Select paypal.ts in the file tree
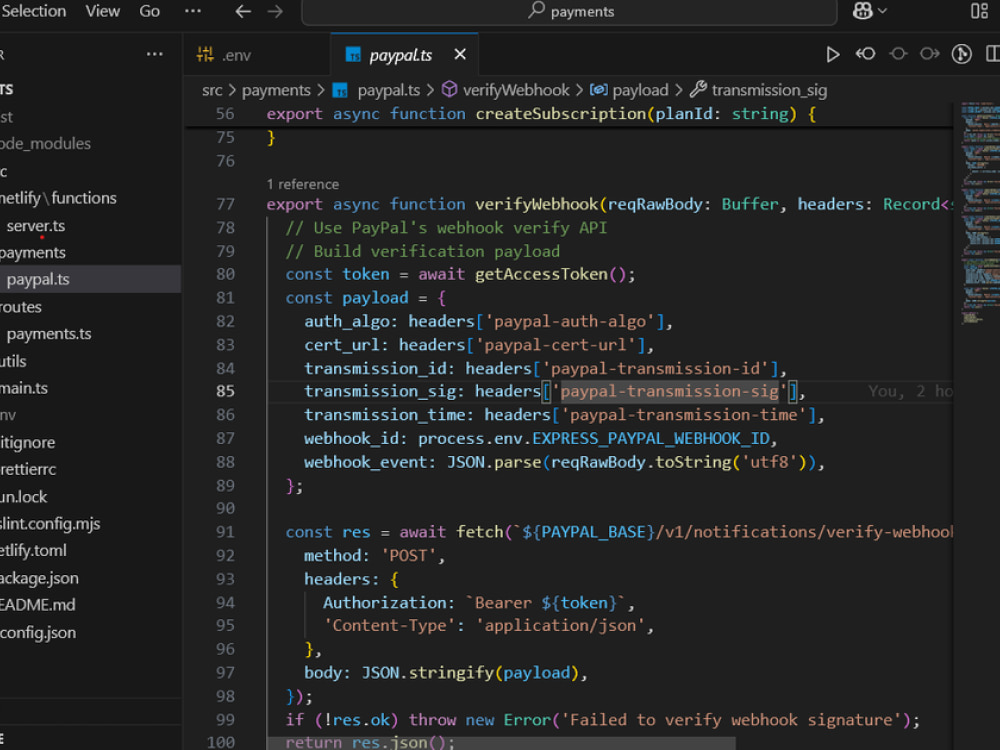1000x750 pixels. tap(38, 279)
